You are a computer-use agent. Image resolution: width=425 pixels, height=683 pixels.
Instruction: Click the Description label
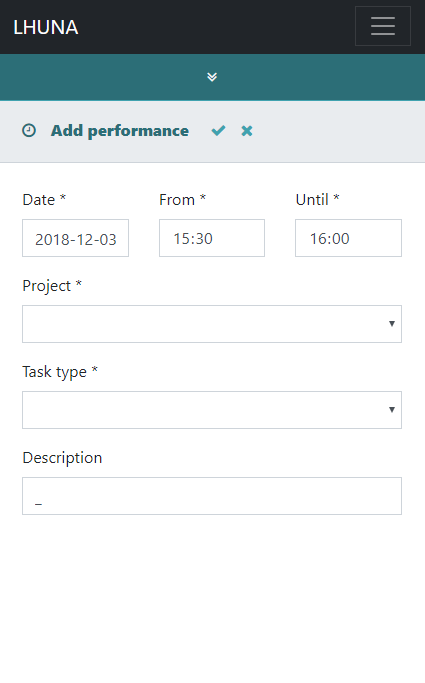pos(62,458)
